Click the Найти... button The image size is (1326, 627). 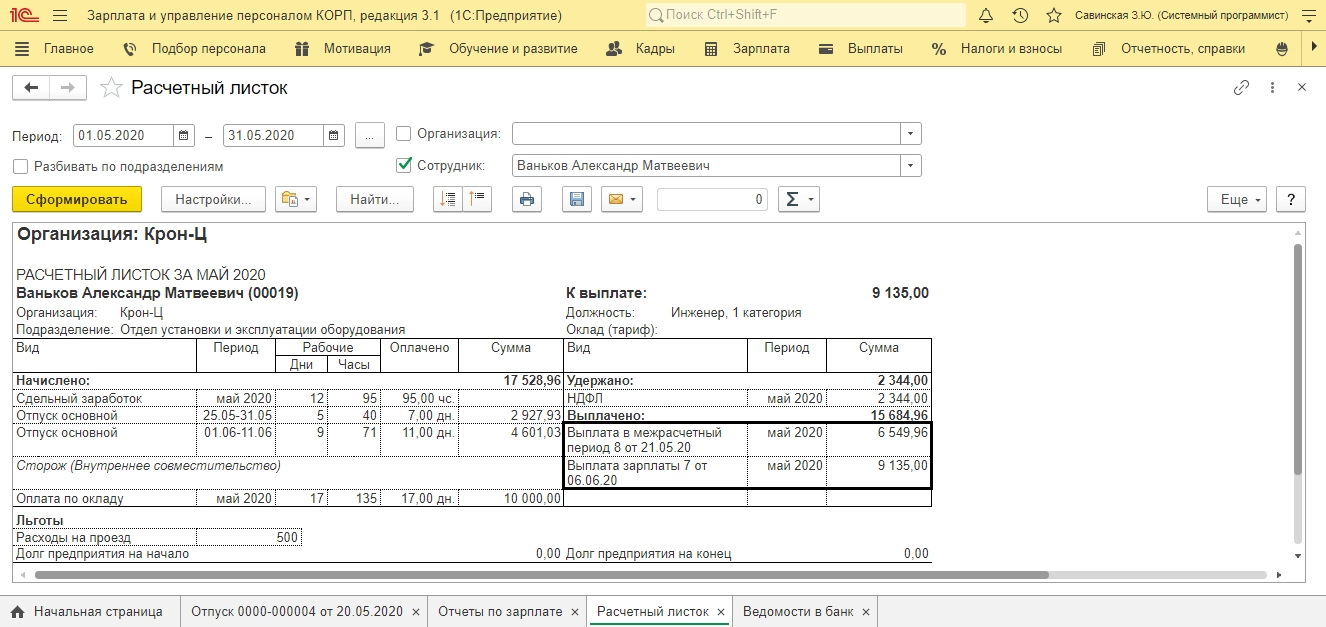point(375,199)
